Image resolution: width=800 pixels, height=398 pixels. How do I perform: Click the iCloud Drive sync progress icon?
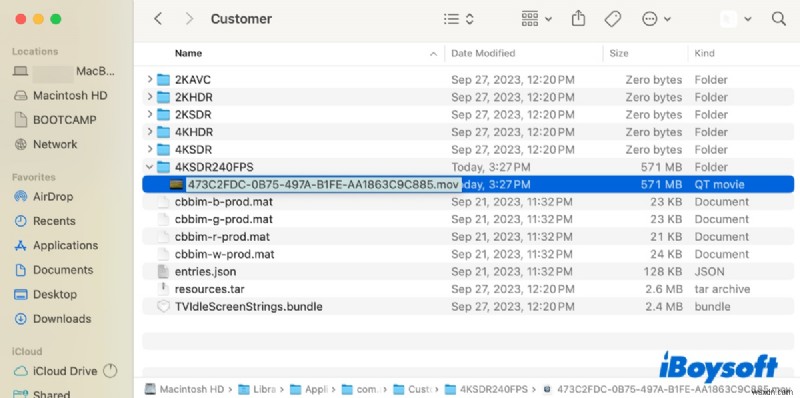pos(110,371)
